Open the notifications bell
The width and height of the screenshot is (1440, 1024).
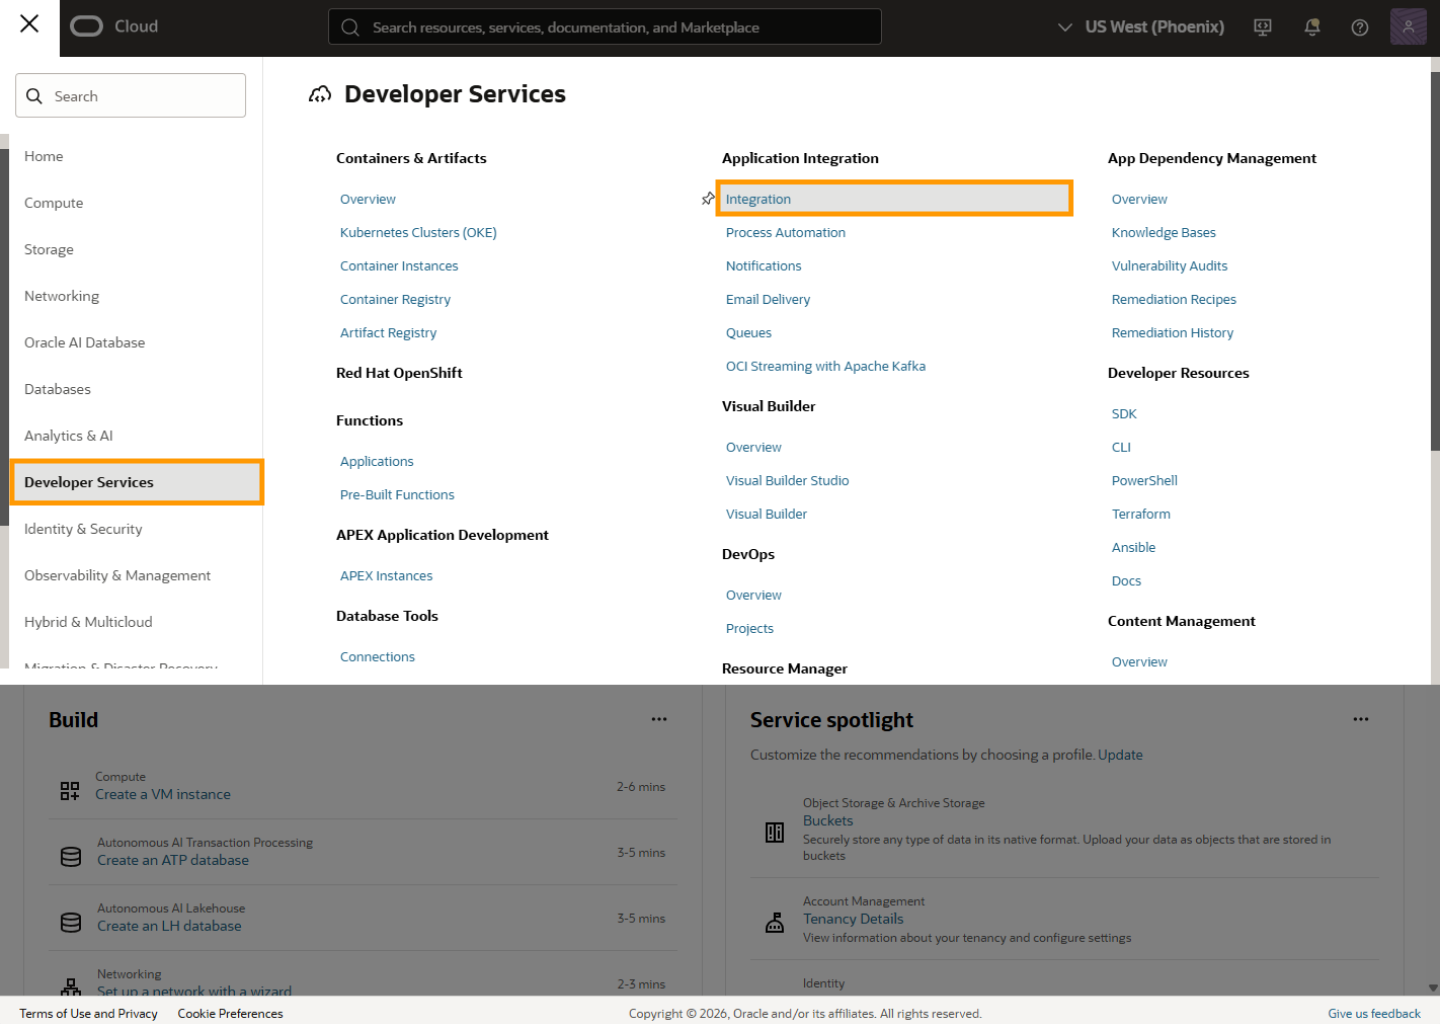click(1312, 27)
